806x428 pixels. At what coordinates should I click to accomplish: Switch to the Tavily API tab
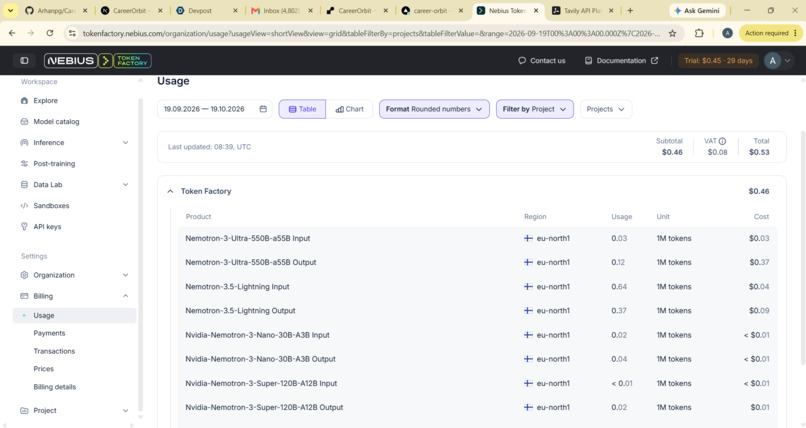582,10
